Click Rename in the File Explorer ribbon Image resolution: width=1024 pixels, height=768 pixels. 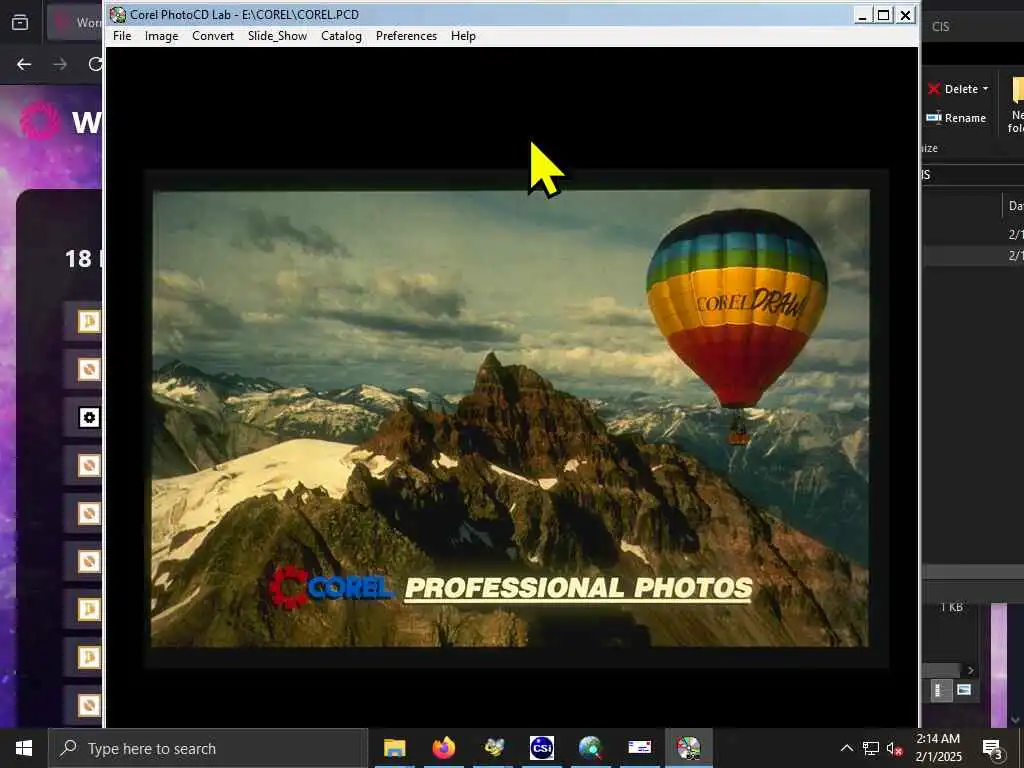(x=956, y=118)
